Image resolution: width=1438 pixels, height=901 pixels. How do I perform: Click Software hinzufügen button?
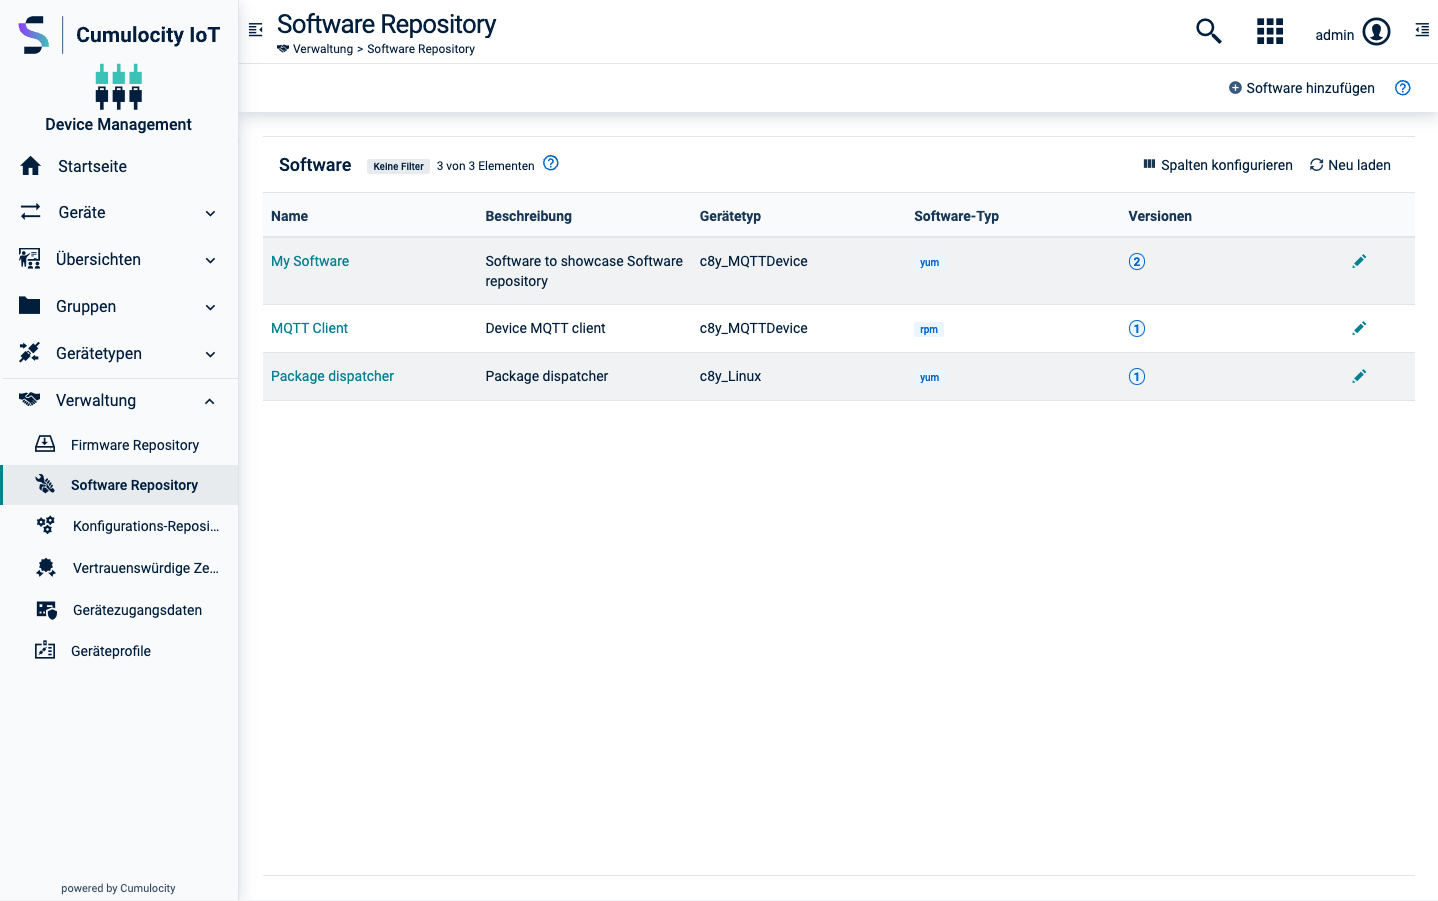coord(1301,88)
